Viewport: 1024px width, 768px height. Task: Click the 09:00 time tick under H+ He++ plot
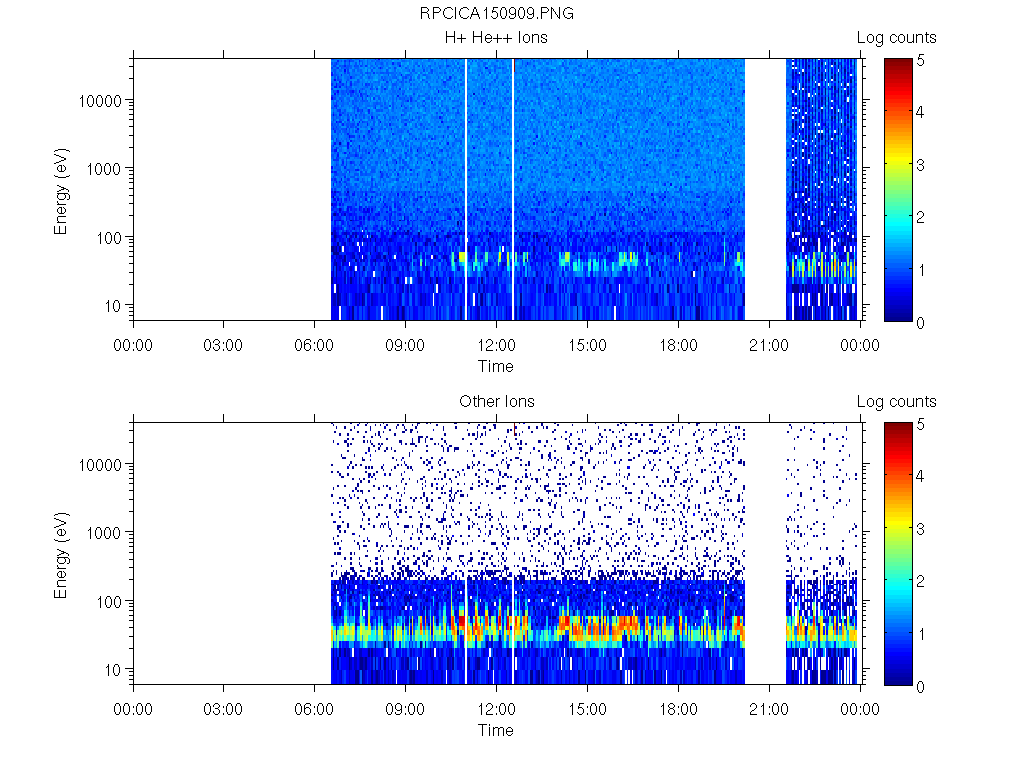point(405,345)
